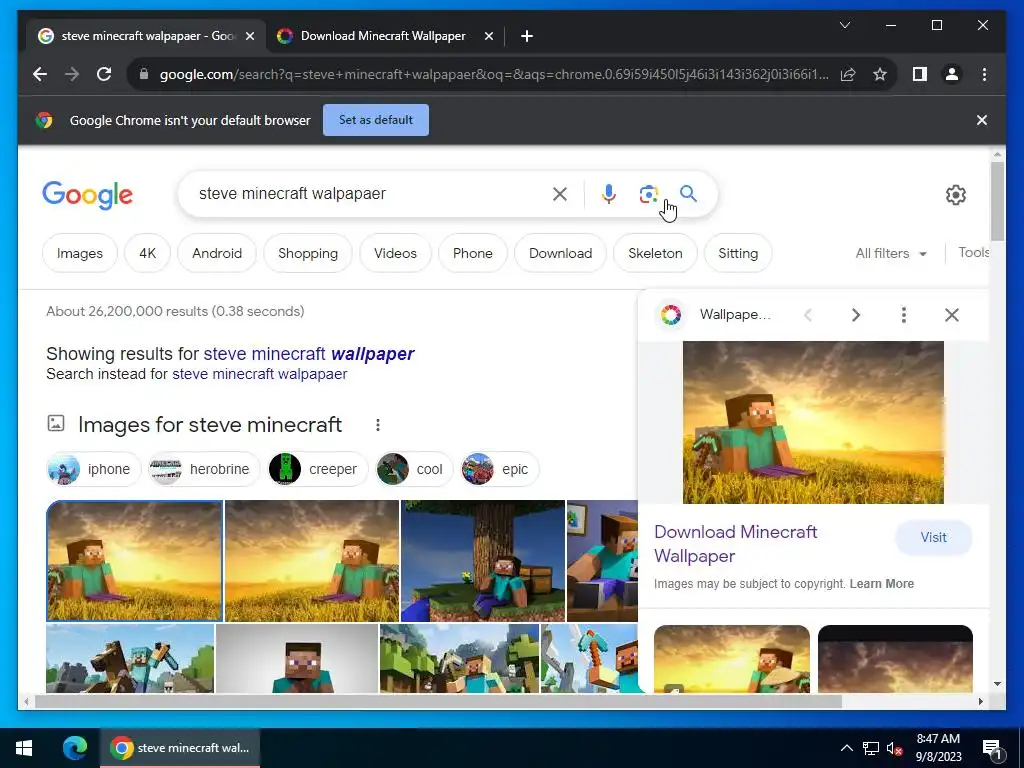Share this page from address bar
Viewport: 1024px width, 768px height.
(848, 74)
